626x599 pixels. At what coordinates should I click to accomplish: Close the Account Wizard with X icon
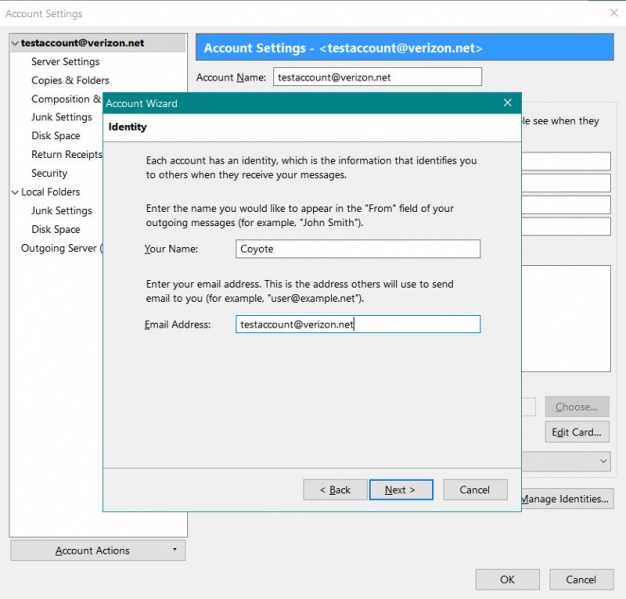[507, 103]
